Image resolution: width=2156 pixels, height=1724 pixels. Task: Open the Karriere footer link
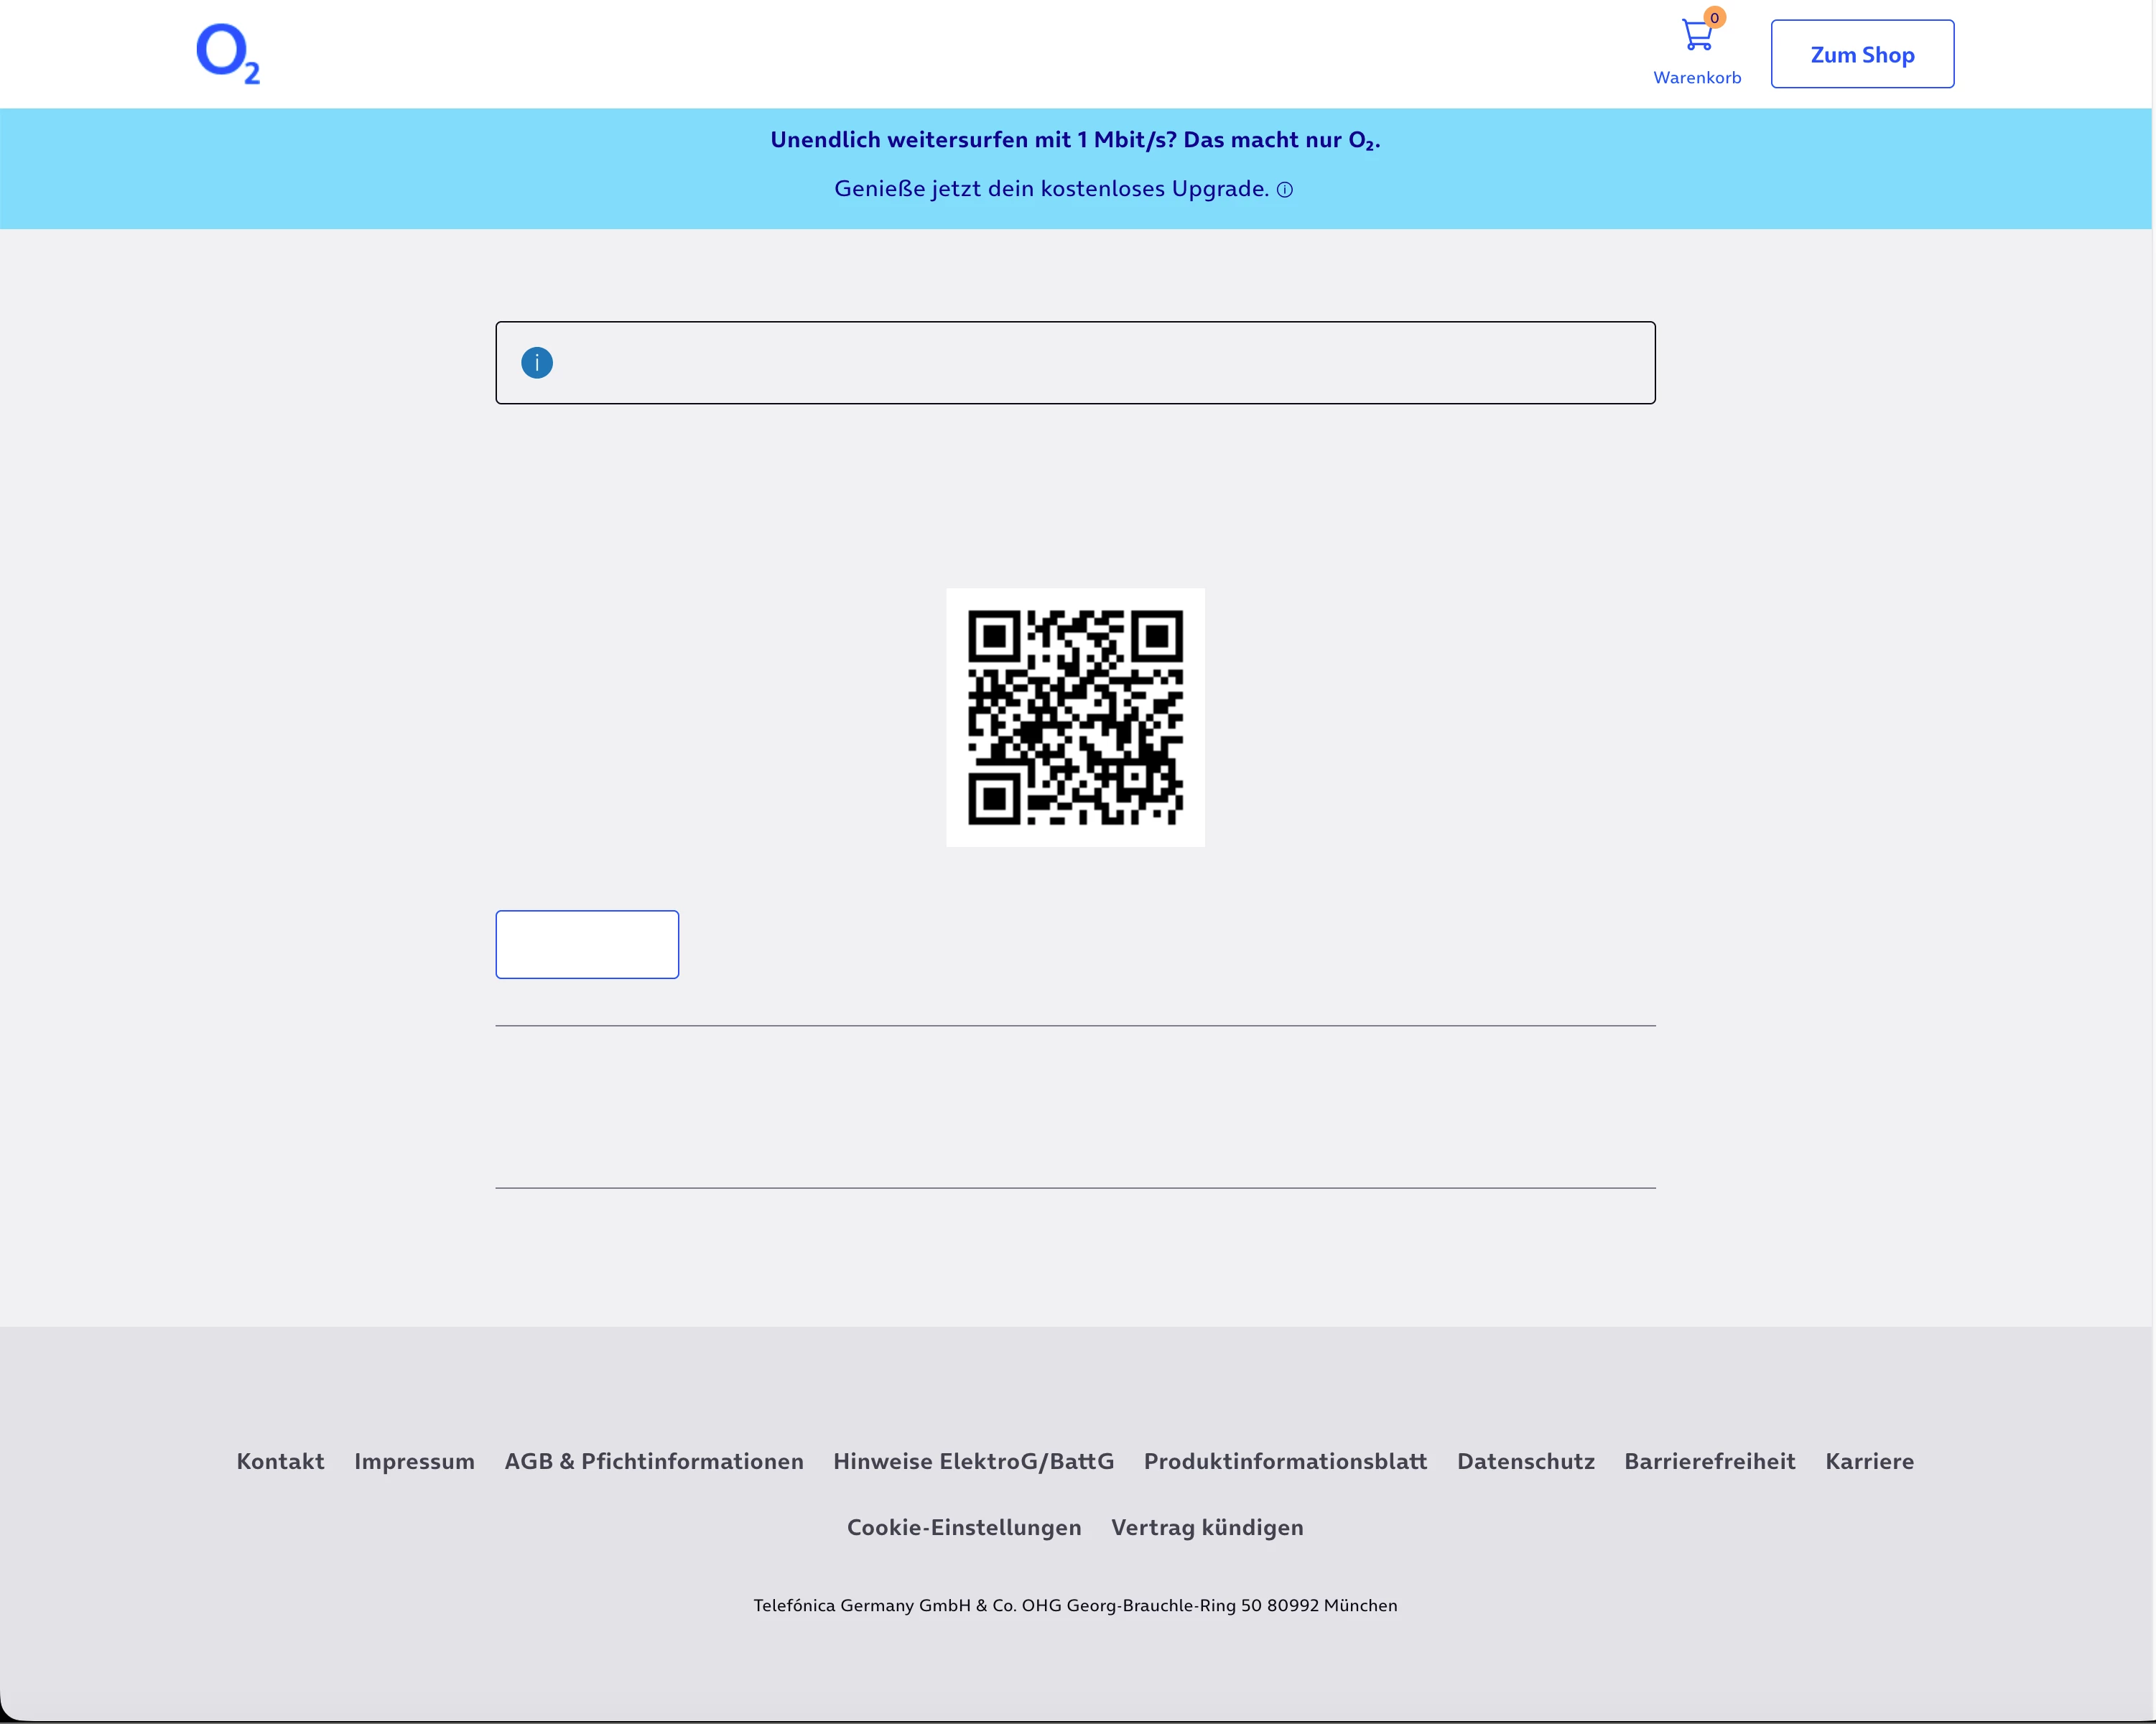pyautogui.click(x=1869, y=1461)
